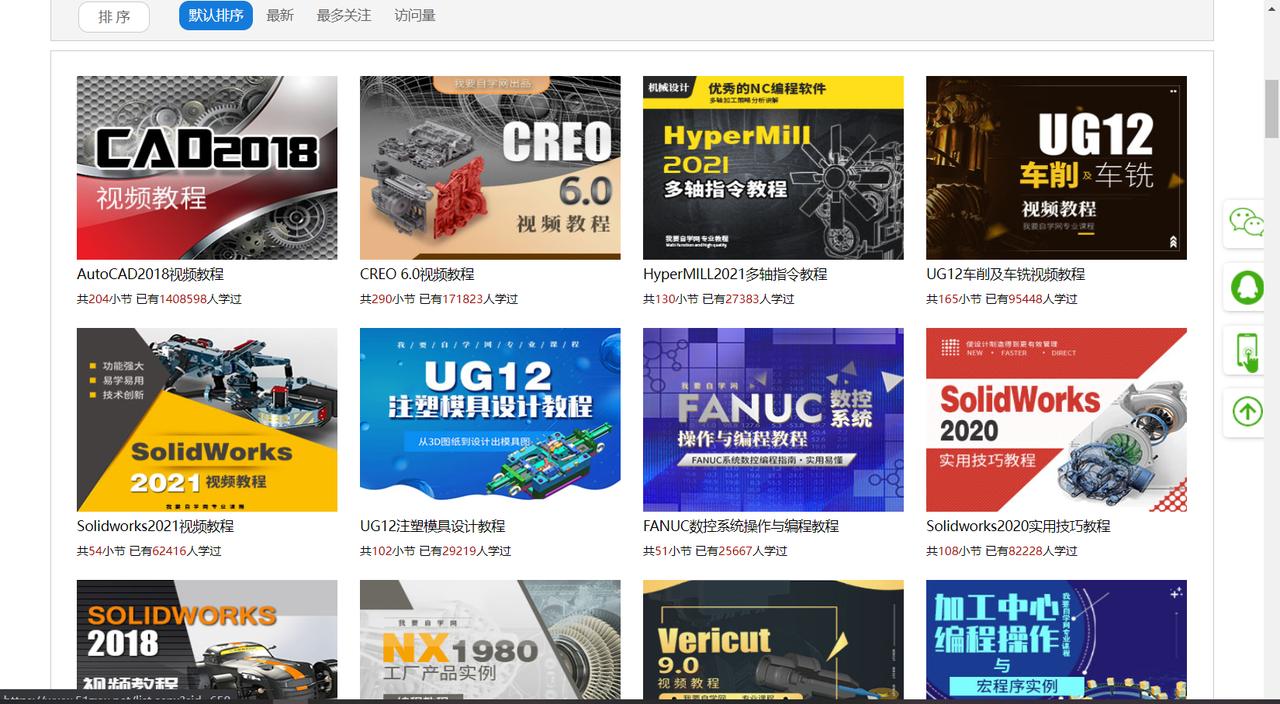Sort the list by 访问量
Screen dimensions: 1280x704
coord(413,16)
